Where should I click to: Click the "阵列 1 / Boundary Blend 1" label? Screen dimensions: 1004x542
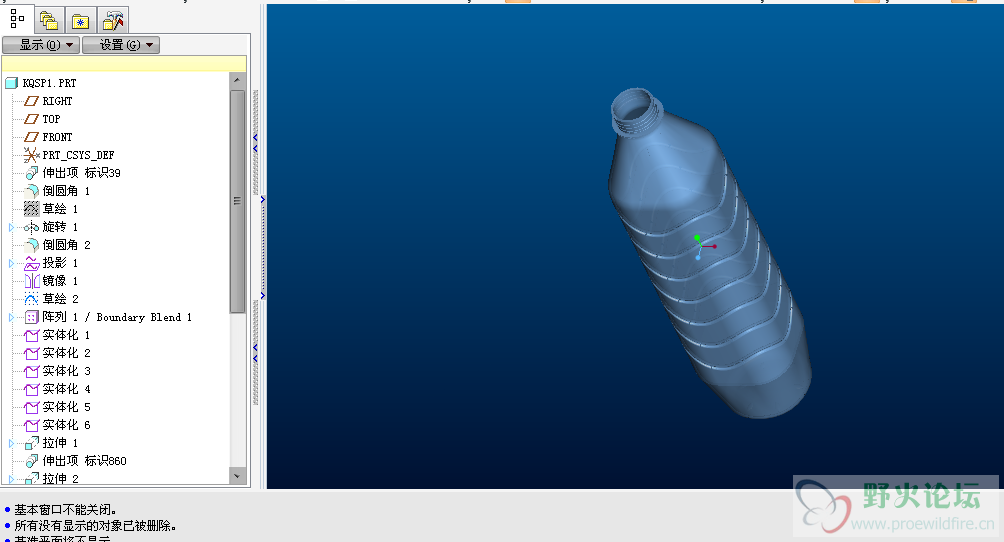[117, 317]
